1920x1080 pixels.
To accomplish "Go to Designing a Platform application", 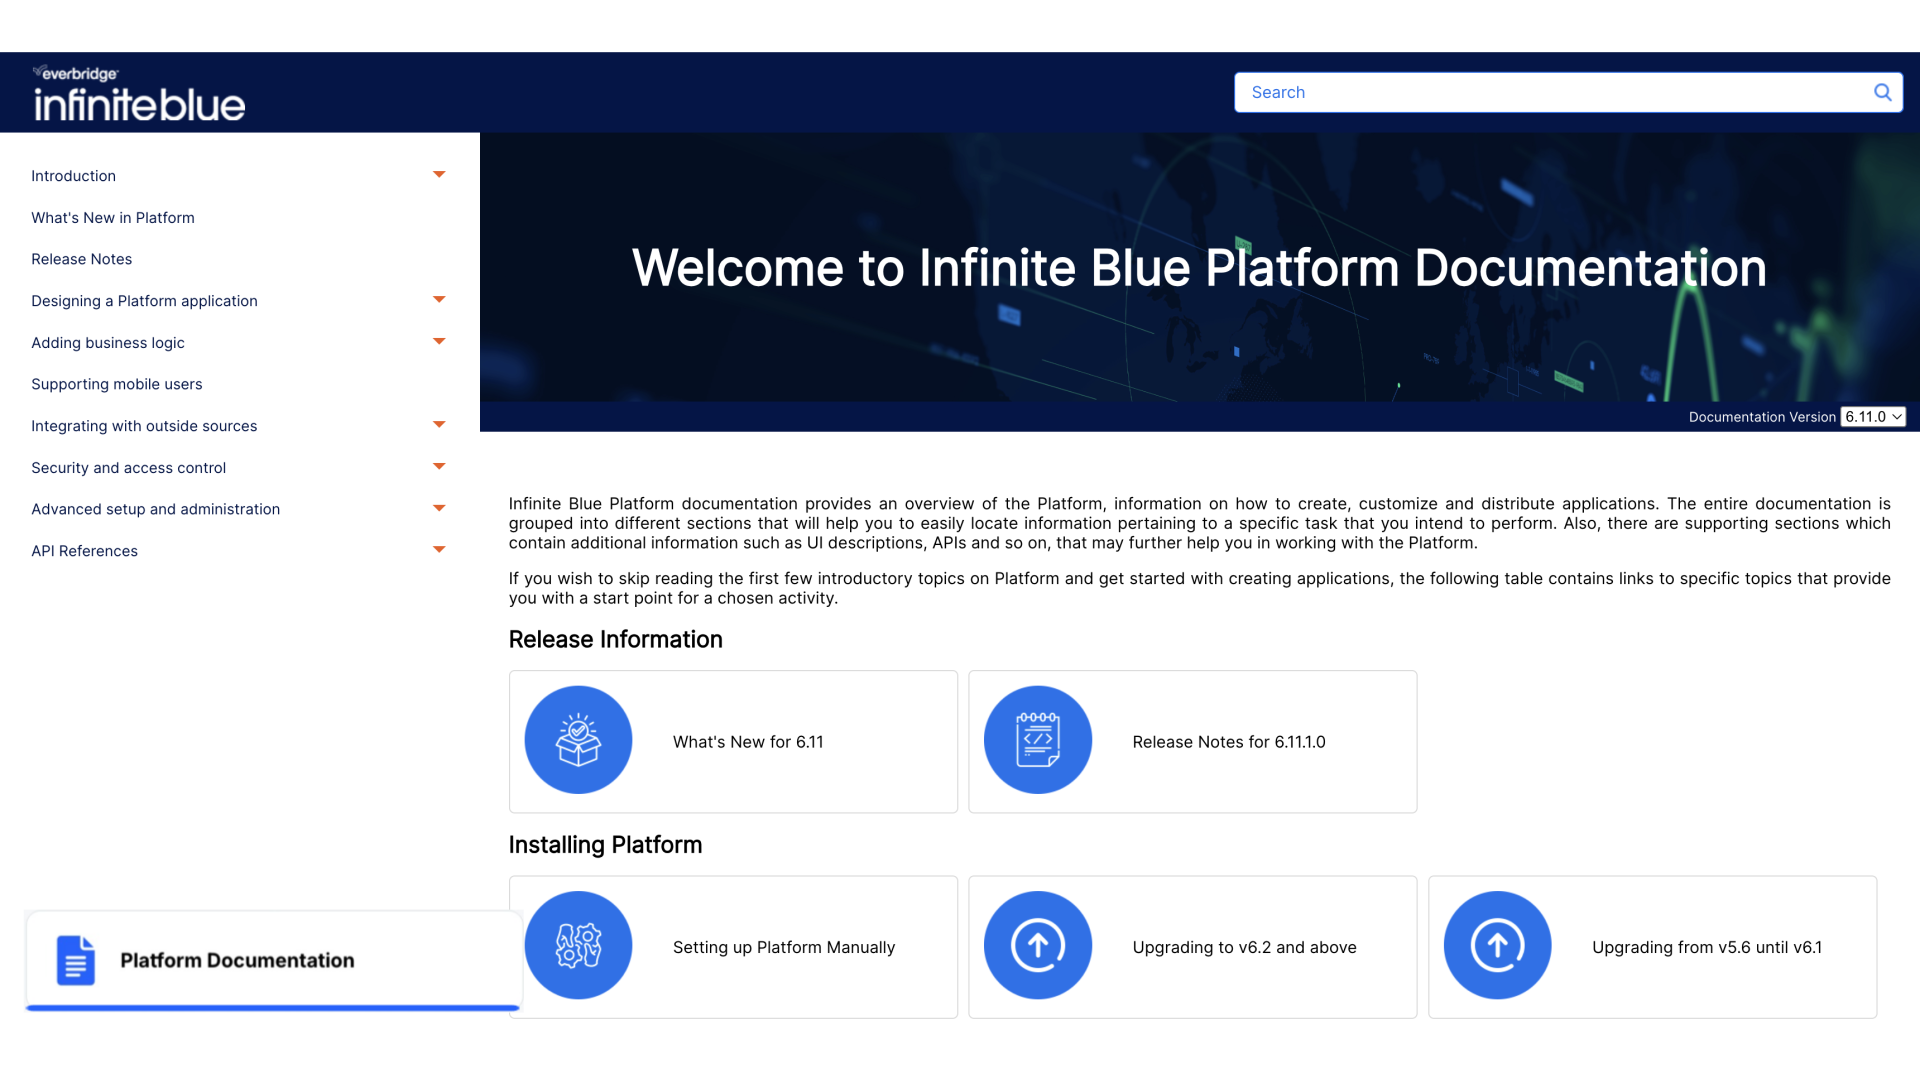I will coord(144,301).
